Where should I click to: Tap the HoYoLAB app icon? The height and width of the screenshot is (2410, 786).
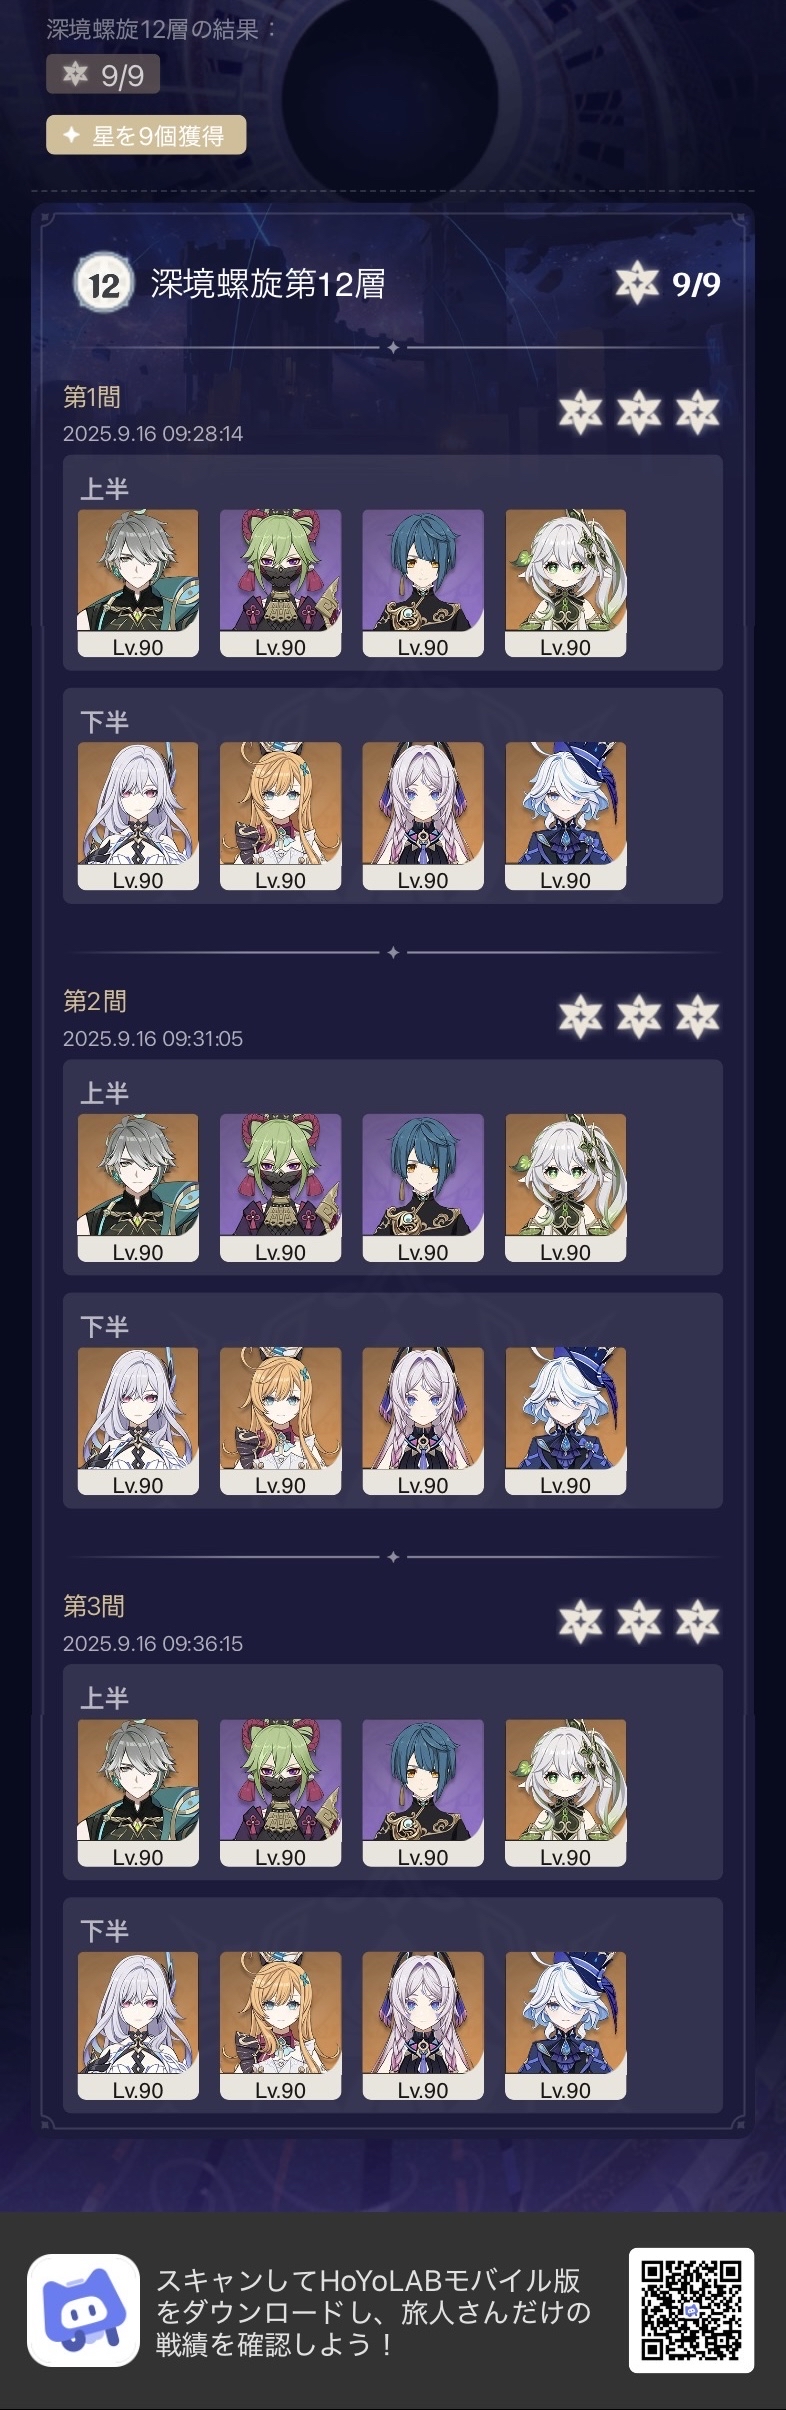pyautogui.click(x=83, y=2310)
